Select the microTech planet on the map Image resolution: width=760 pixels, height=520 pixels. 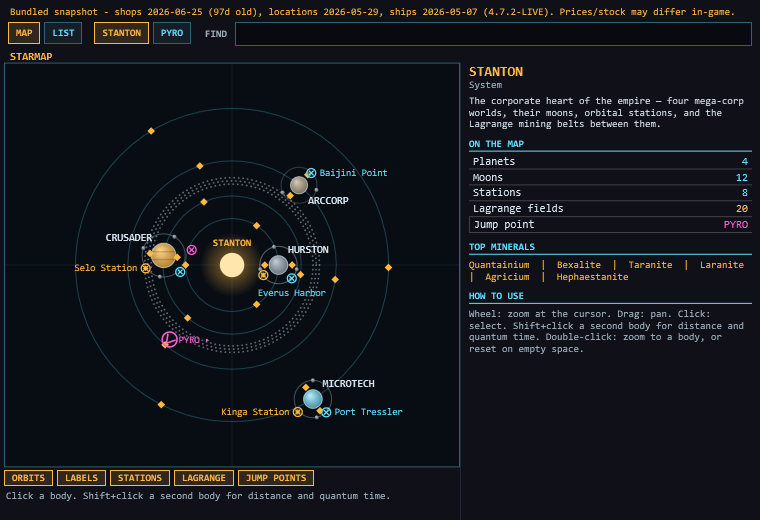pos(313,399)
